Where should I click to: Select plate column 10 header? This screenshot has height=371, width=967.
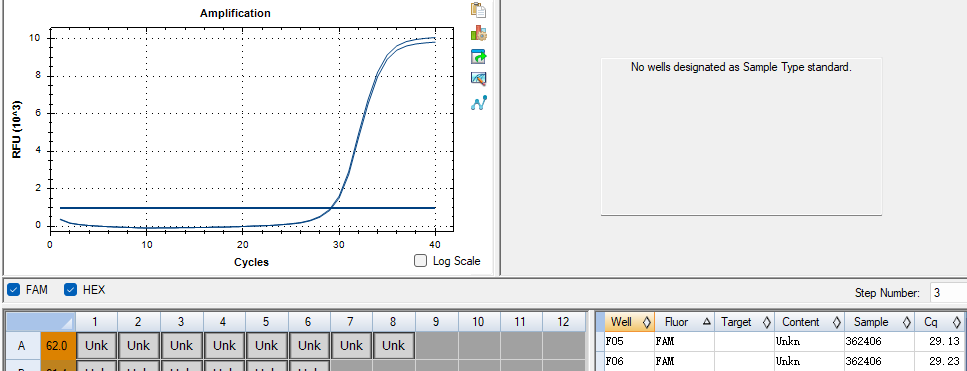pyautogui.click(x=479, y=322)
